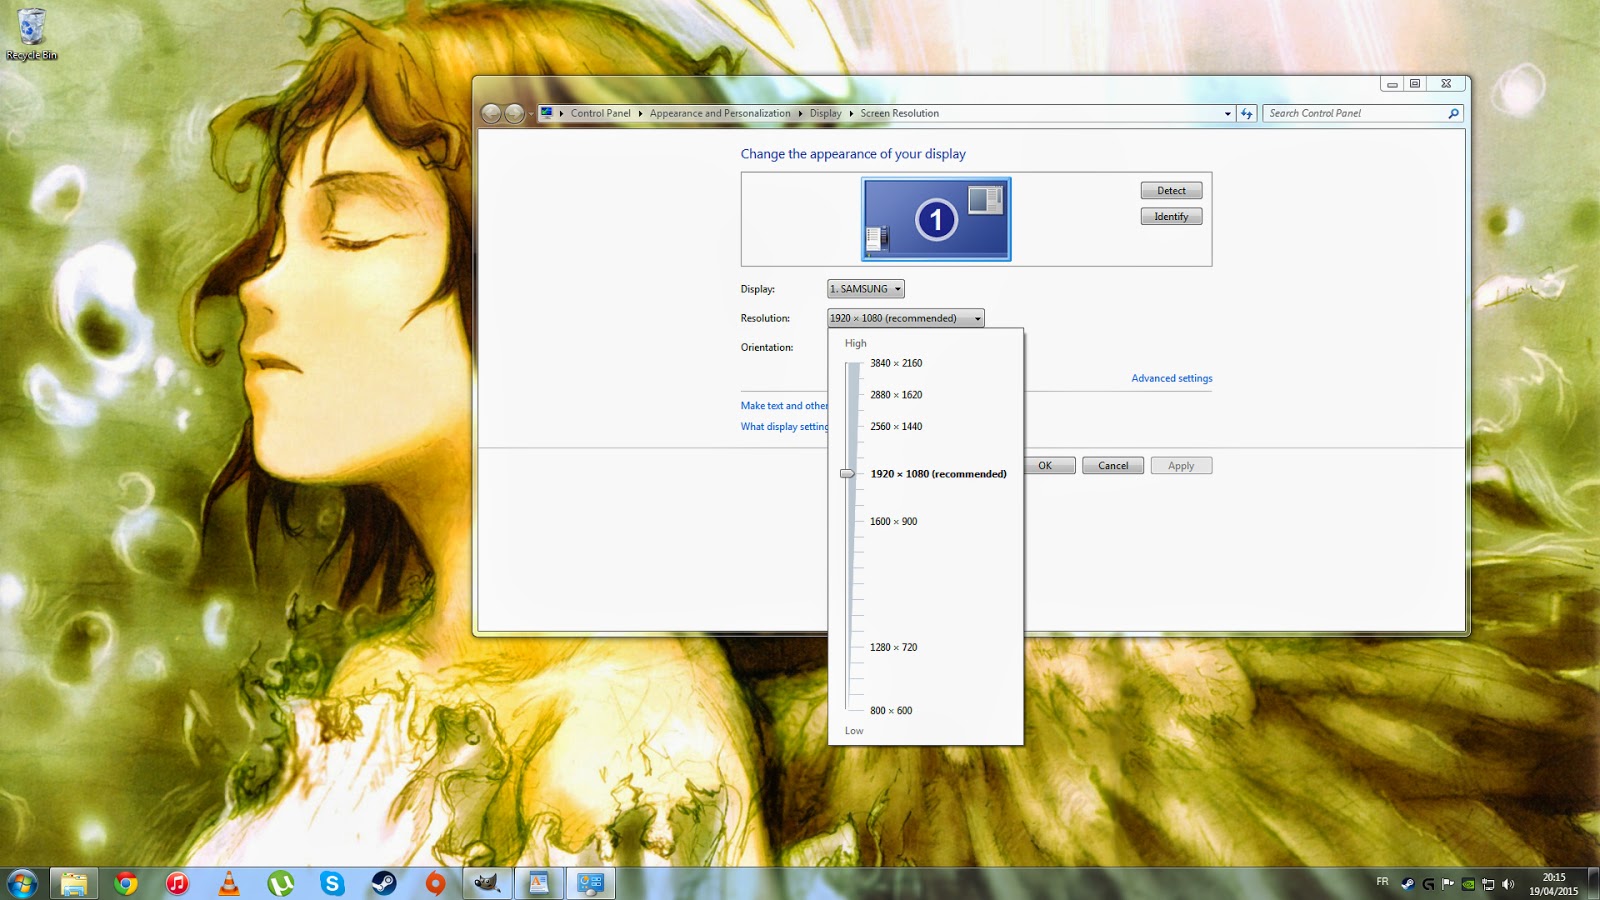Open the network connection tray icon
The image size is (1600, 900).
pos(1488,884)
